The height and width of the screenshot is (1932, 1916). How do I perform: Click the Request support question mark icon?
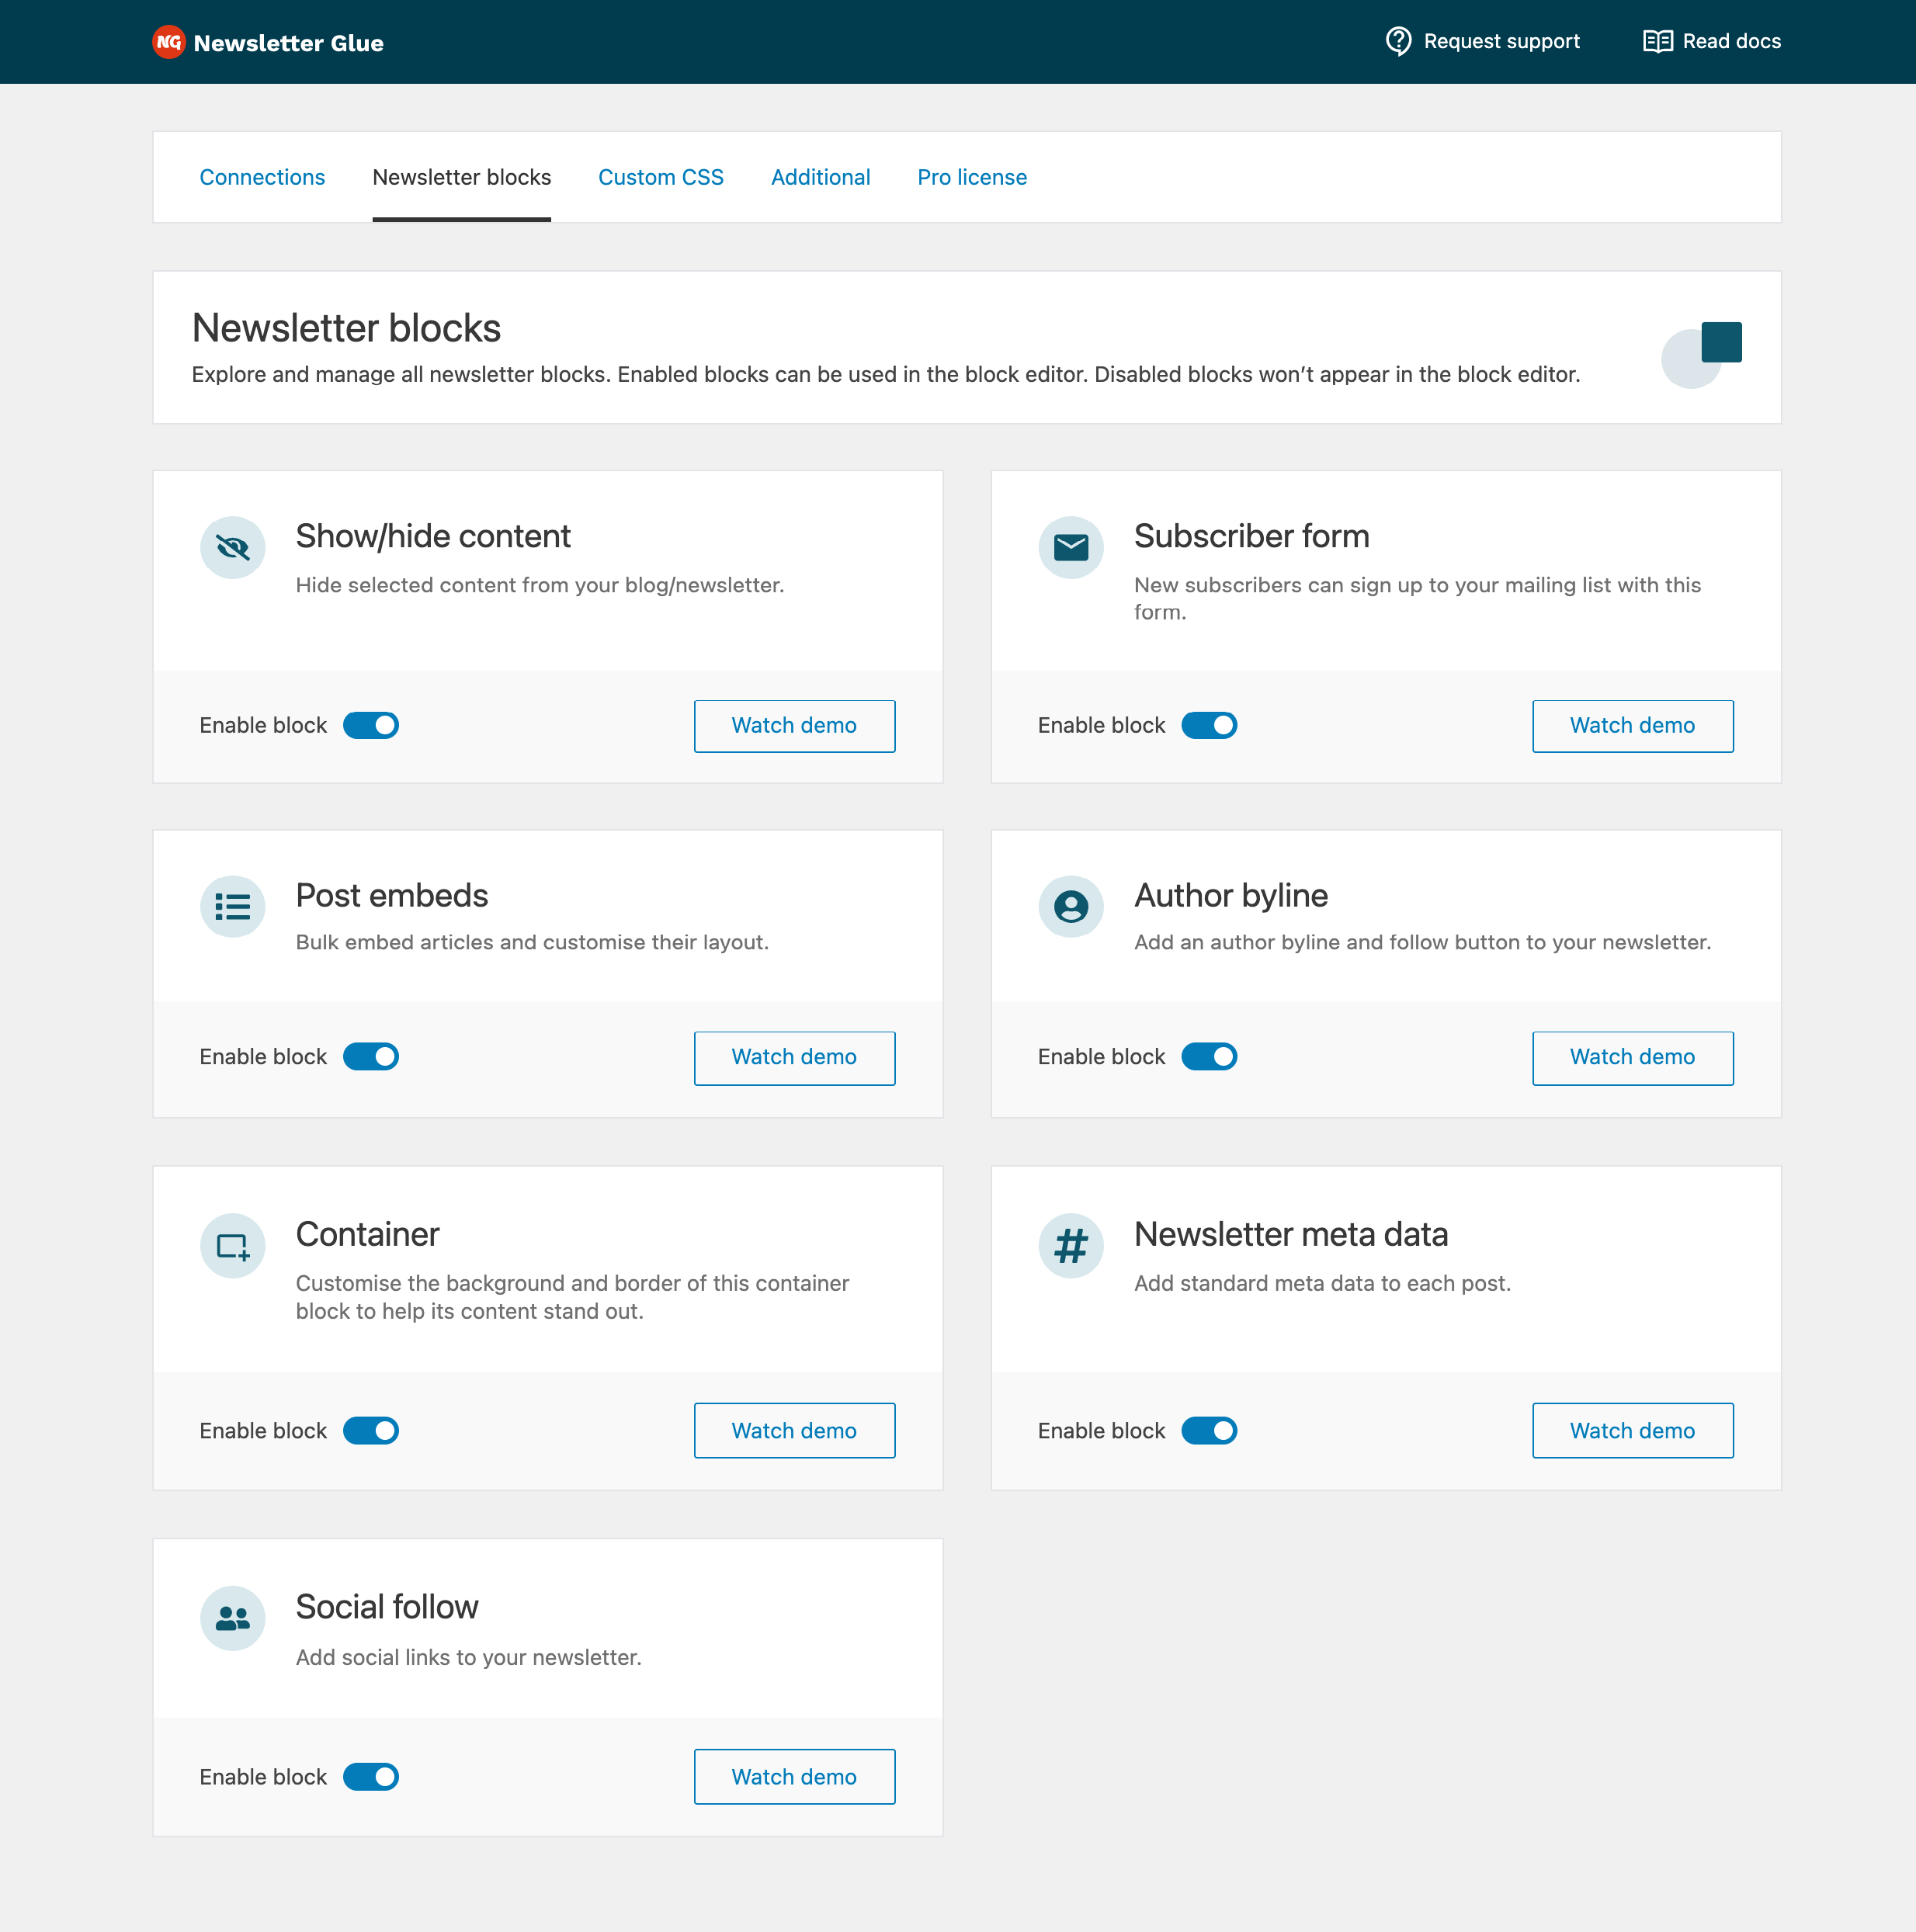coord(1398,41)
